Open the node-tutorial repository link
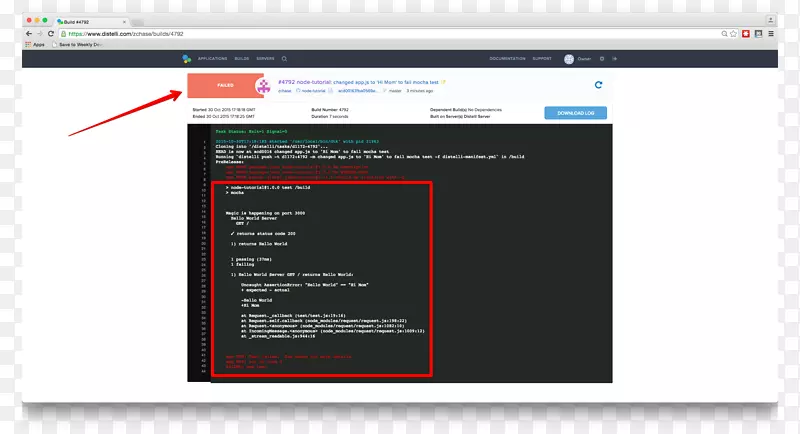The image size is (800, 434). tap(313, 91)
